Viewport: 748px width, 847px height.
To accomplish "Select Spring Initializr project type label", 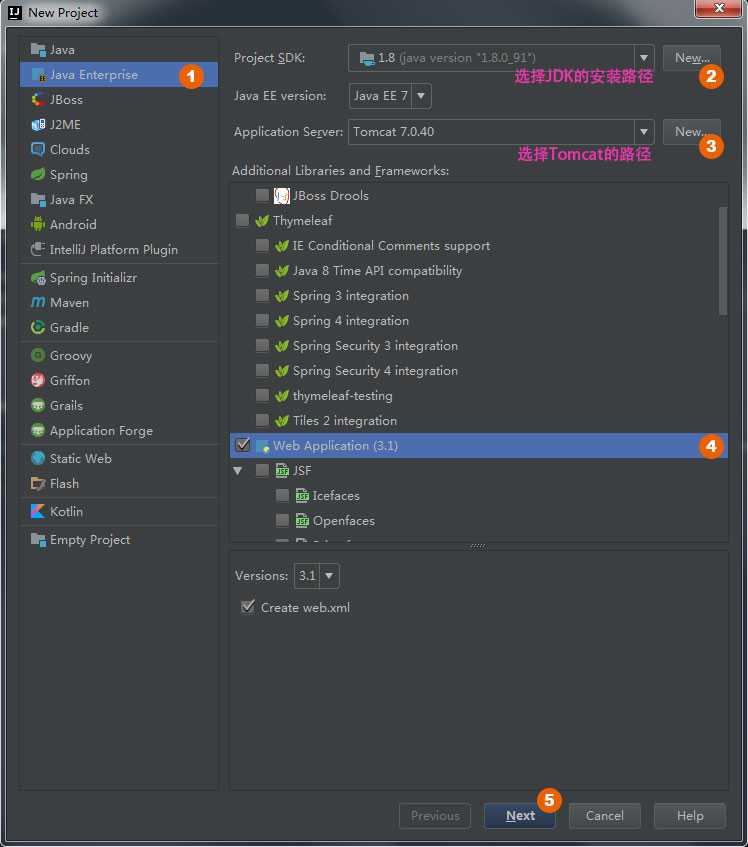I will [x=93, y=278].
